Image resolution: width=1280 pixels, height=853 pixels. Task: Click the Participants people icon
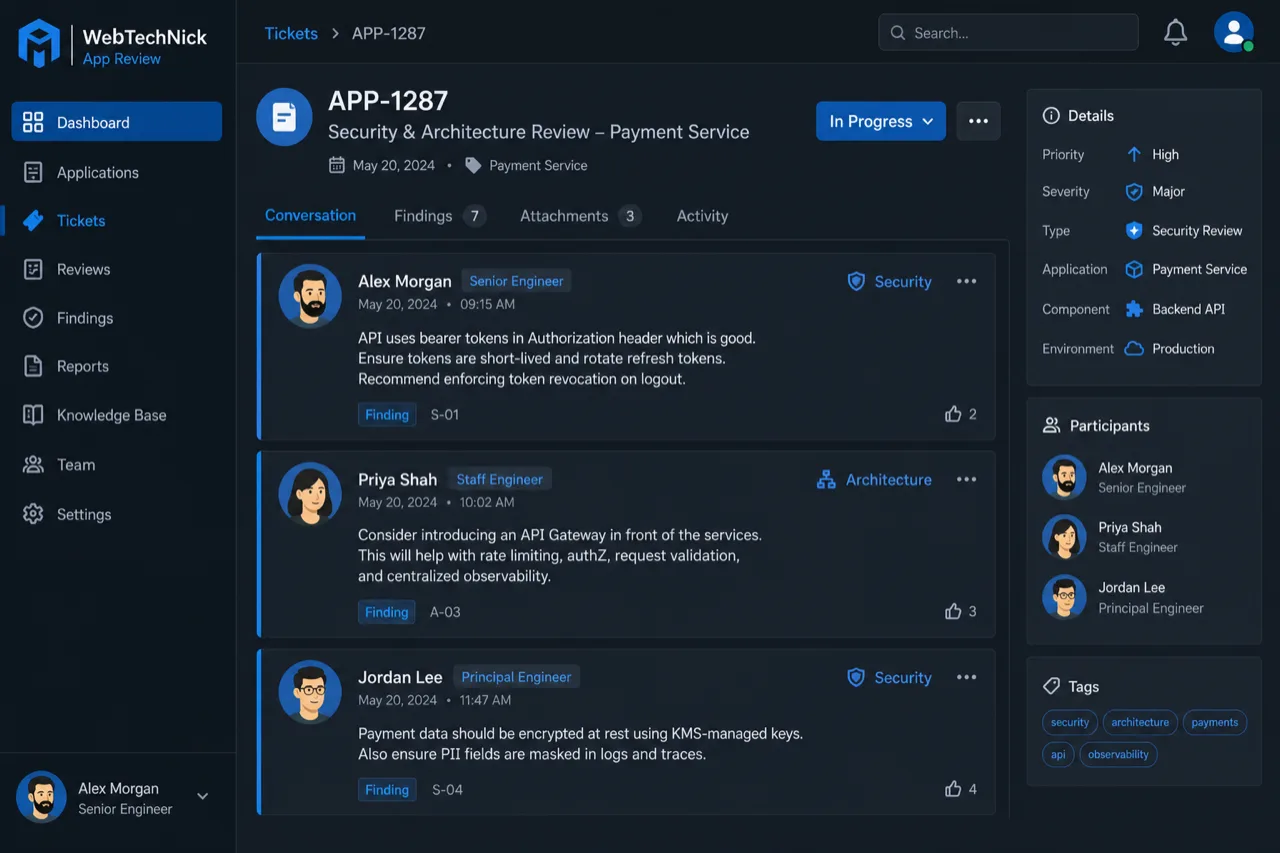[1051, 425]
